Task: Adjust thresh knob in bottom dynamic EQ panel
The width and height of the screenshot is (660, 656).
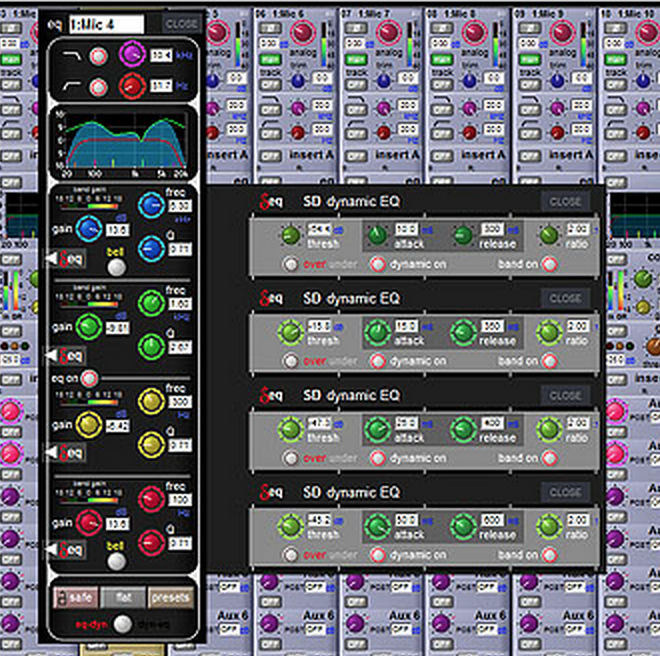Action: point(291,526)
